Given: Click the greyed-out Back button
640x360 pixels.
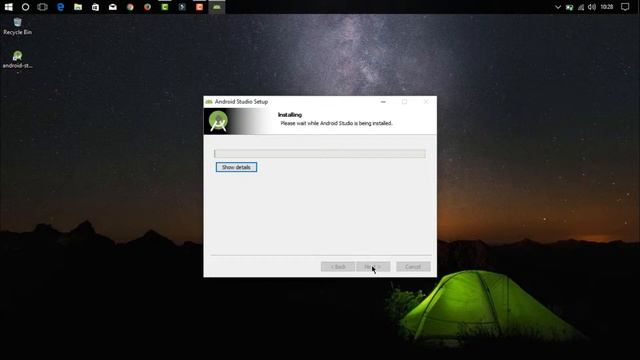Looking at the screenshot, I should point(338,267).
